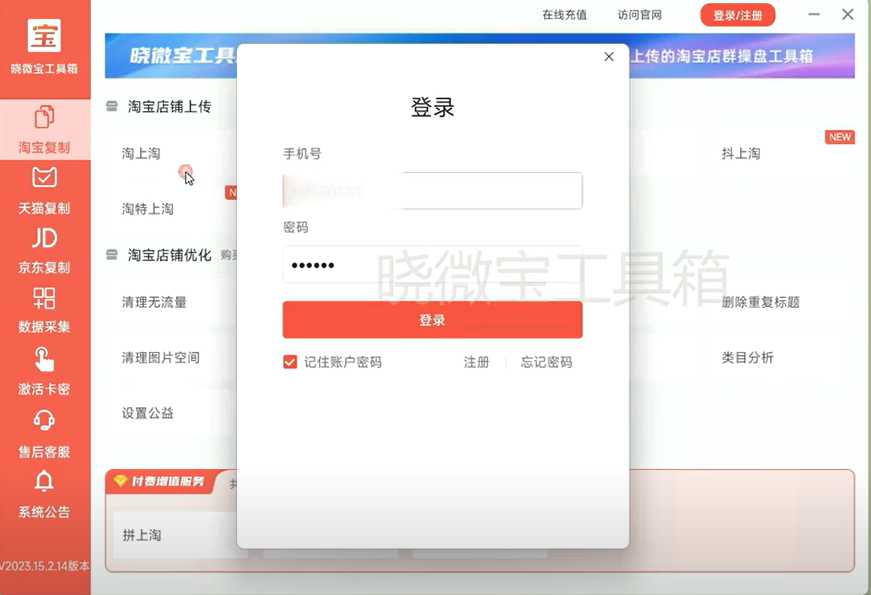Select the 淘上淘 tool

141,154
